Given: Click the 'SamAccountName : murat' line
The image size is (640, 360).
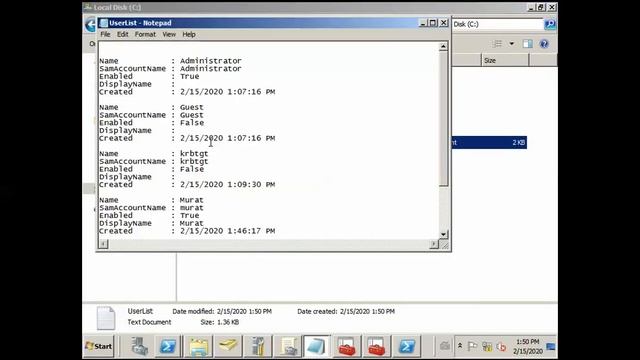Looking at the screenshot, I should tap(151, 208).
